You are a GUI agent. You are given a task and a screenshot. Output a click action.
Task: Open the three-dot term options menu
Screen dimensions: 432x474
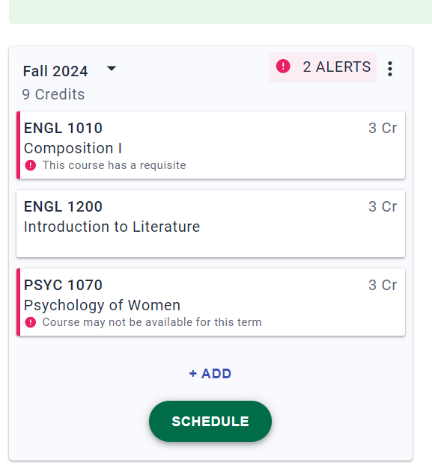tap(390, 69)
